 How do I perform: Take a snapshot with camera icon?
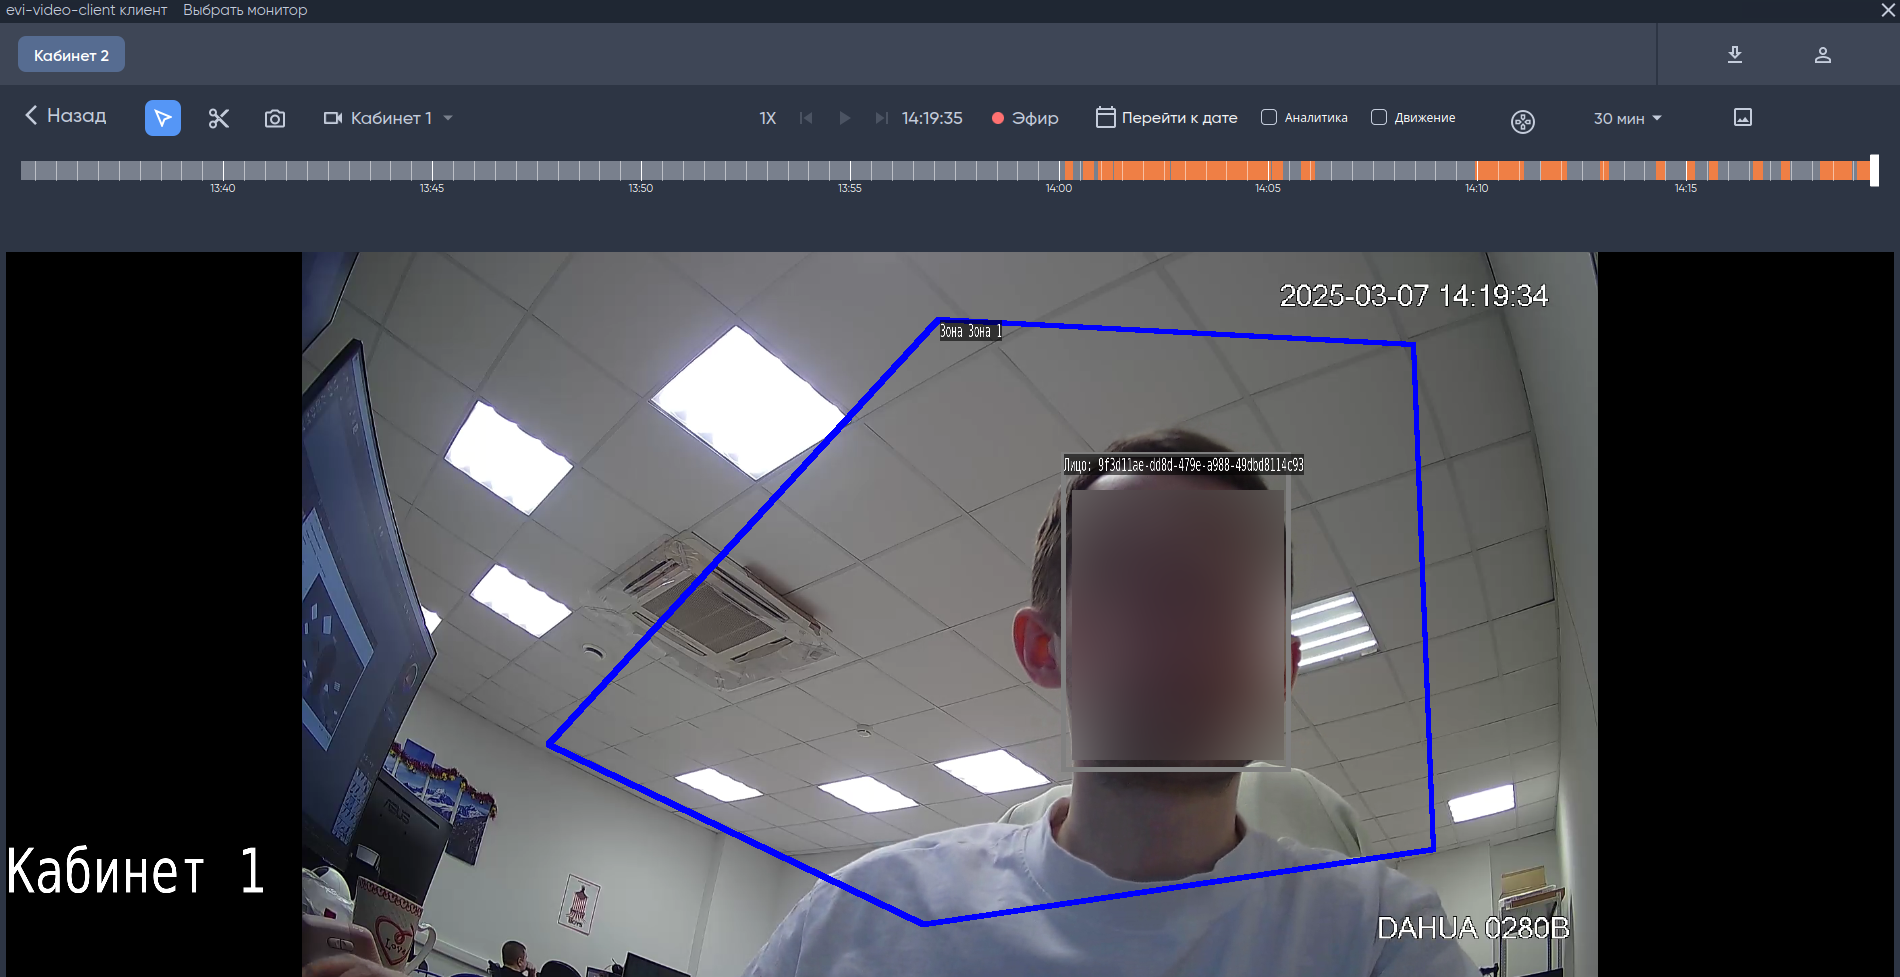click(x=275, y=118)
